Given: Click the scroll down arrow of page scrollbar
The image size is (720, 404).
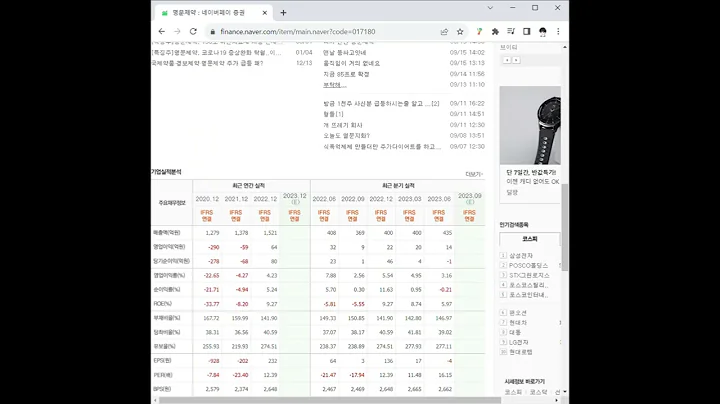Looking at the screenshot, I should [565, 392].
